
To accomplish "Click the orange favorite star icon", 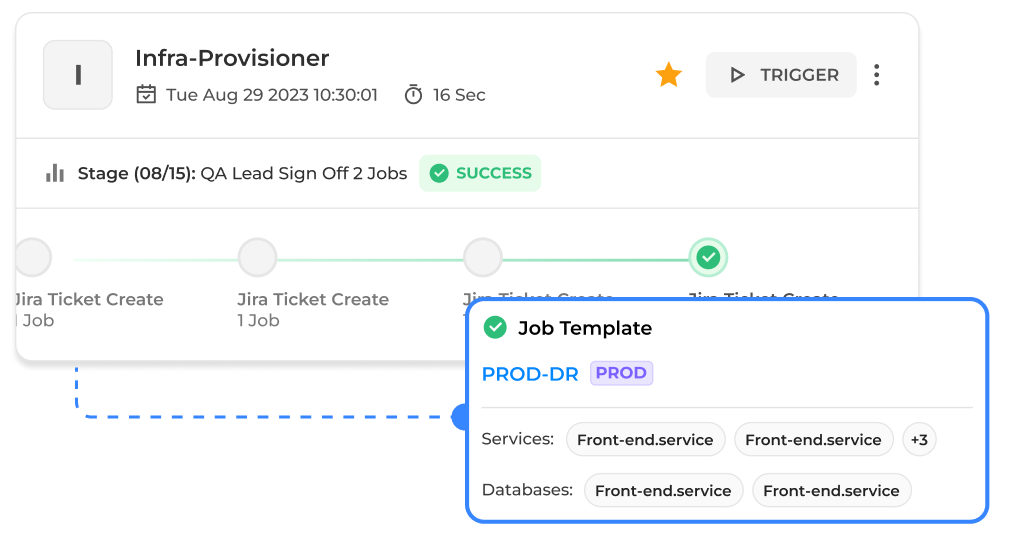I will tap(668, 75).
